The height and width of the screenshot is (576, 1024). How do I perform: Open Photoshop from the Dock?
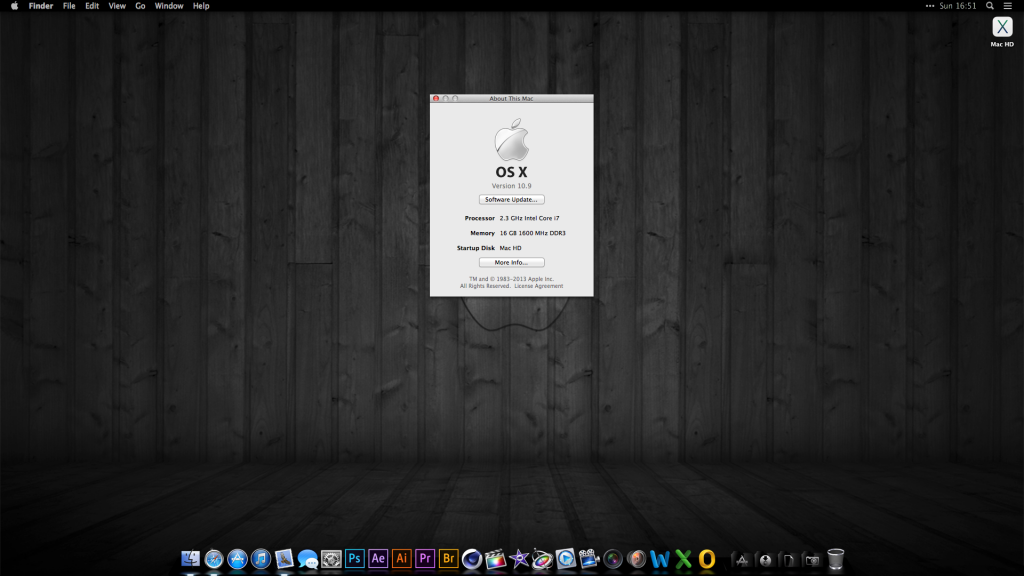click(355, 559)
